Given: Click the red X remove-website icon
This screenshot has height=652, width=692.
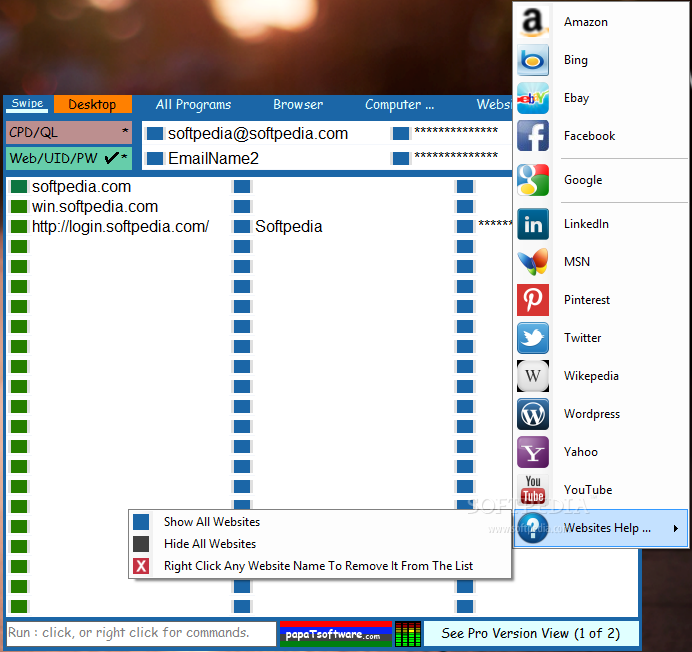Looking at the screenshot, I should click(x=141, y=565).
